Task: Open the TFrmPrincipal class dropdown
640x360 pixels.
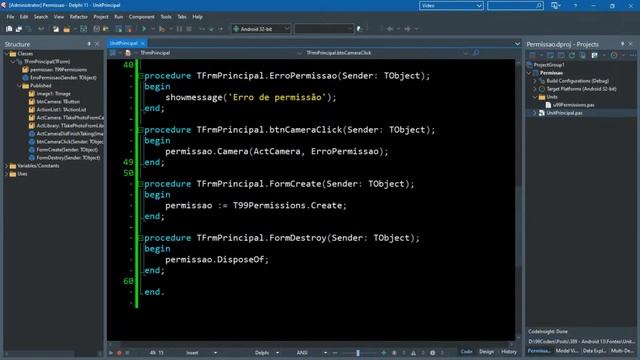Action: click(300, 53)
